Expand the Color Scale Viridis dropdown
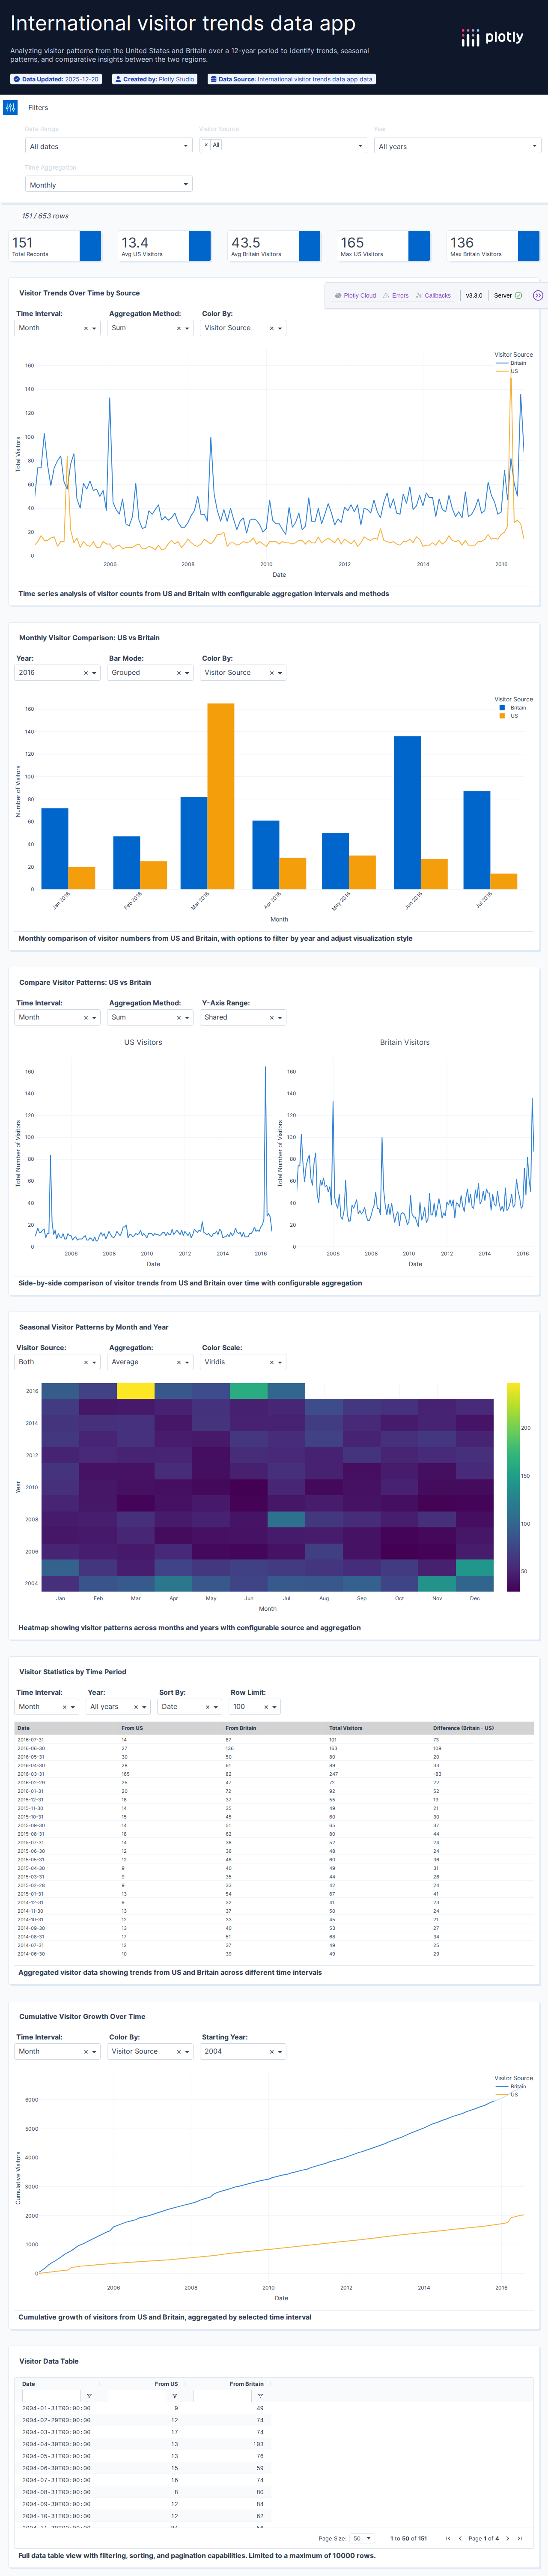 point(280,1362)
